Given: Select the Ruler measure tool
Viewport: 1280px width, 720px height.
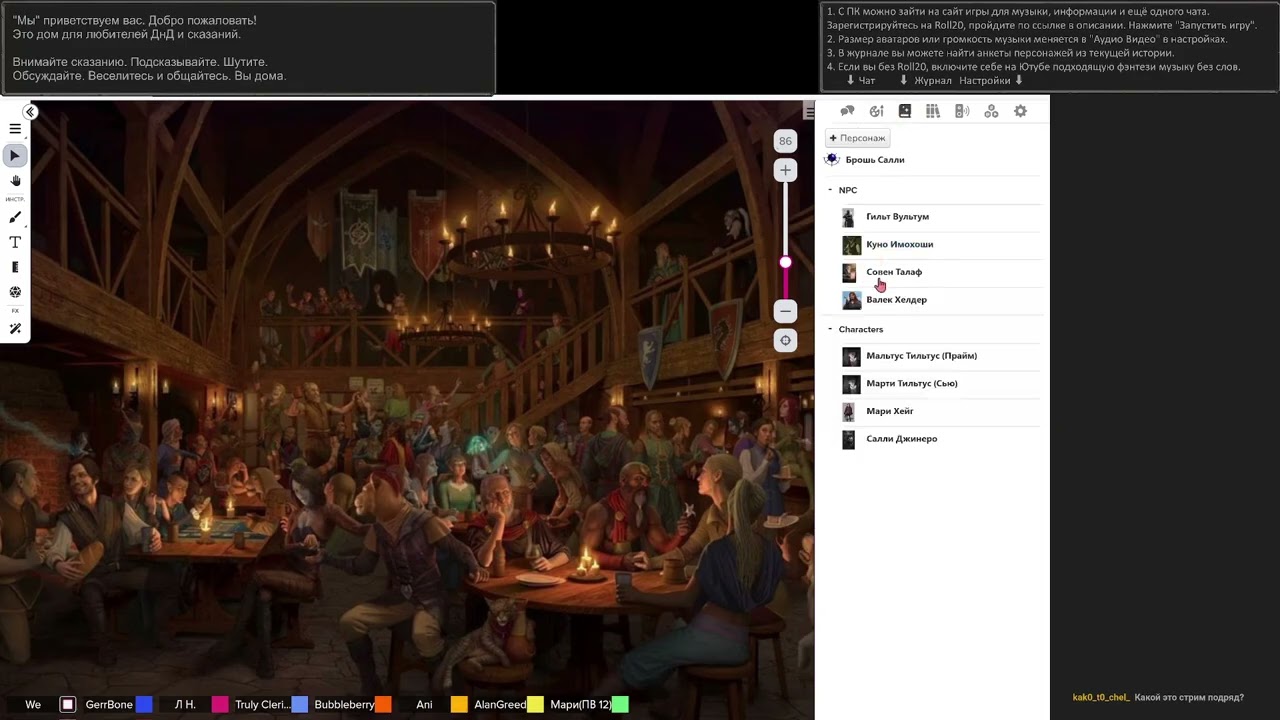Looking at the screenshot, I should tap(15, 268).
